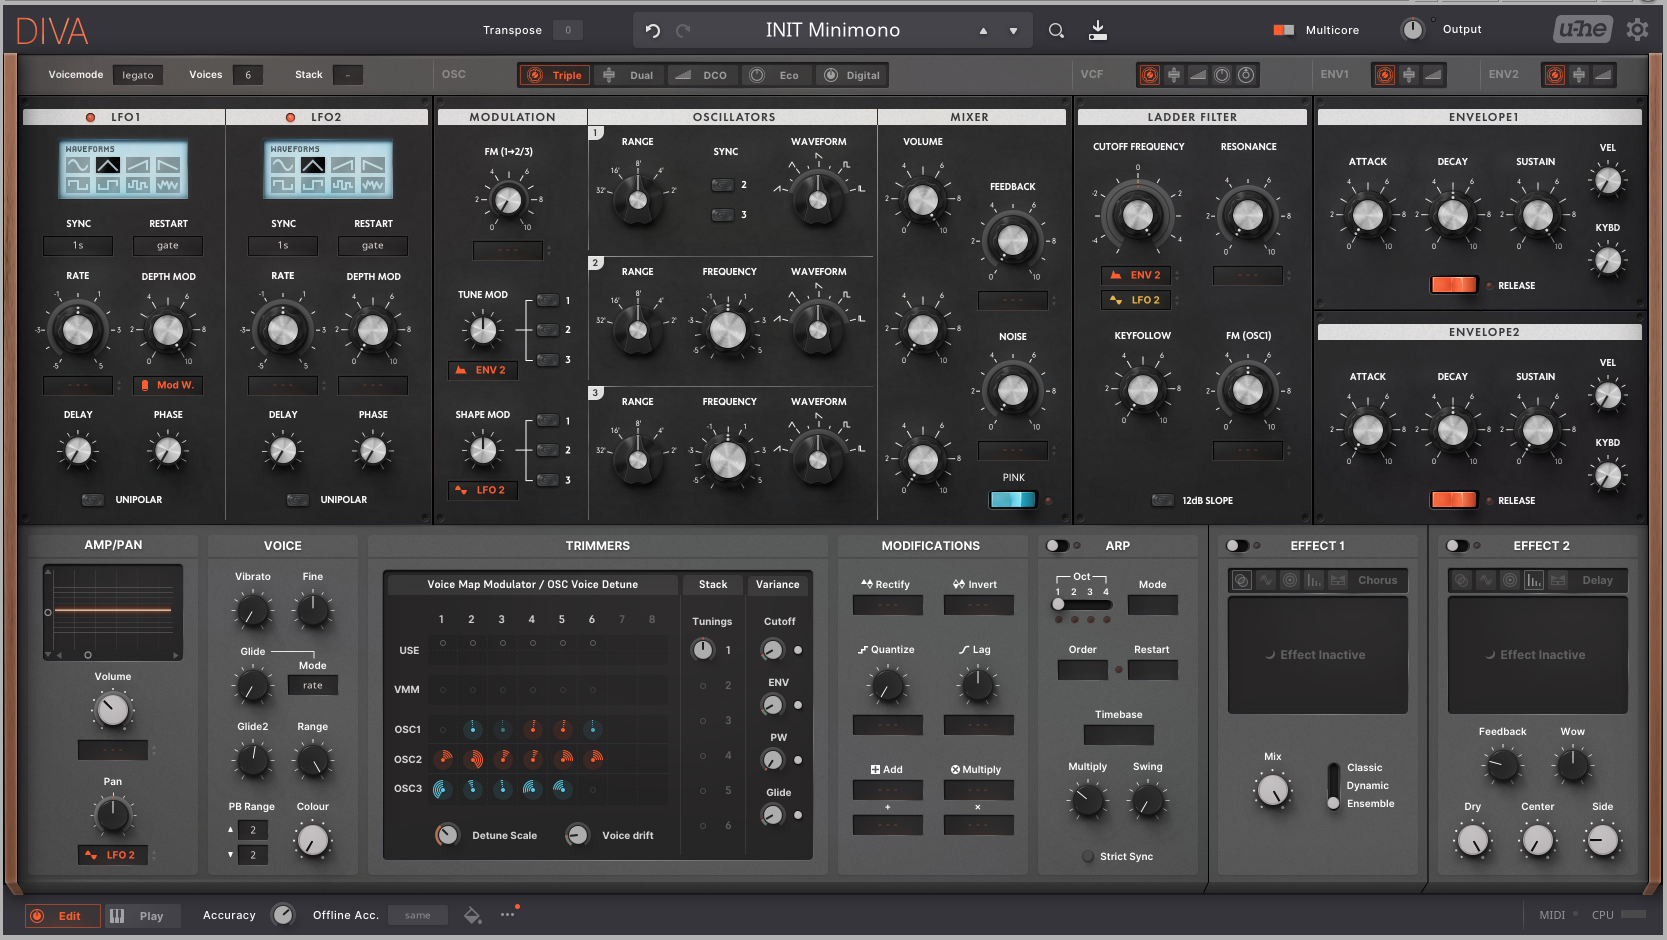Click the u-he logo
The image size is (1667, 940).
[x=1583, y=29]
